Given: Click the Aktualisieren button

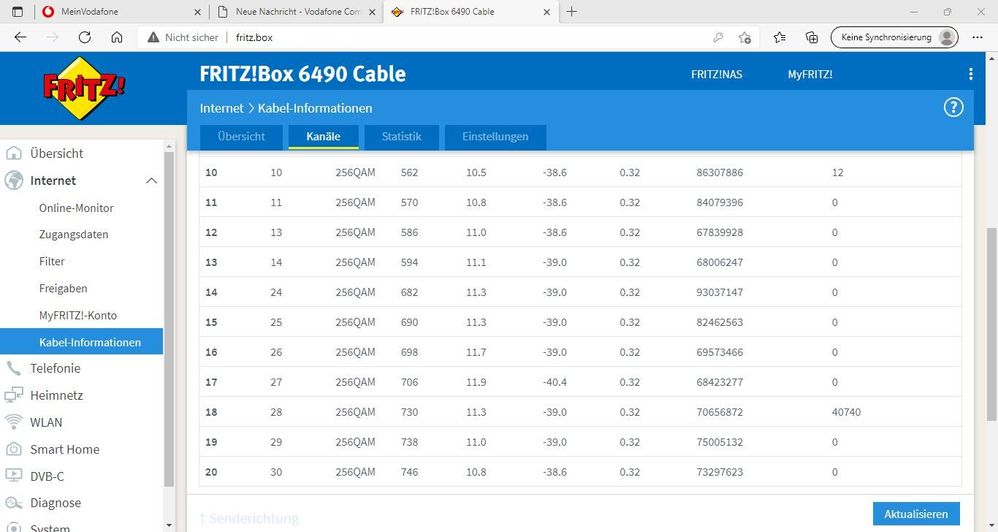Looking at the screenshot, I should pyautogui.click(x=916, y=514).
